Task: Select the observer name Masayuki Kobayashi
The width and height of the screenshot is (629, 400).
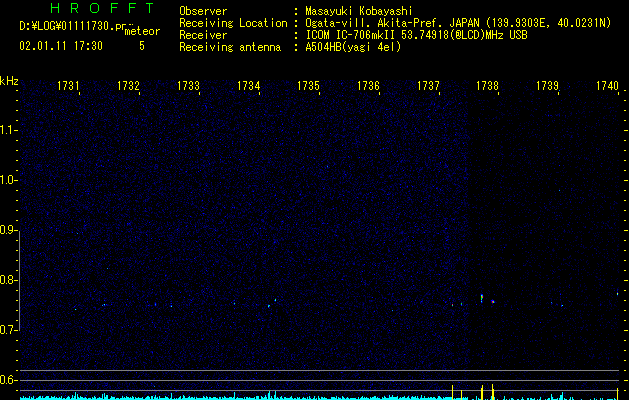Action: click(359, 11)
